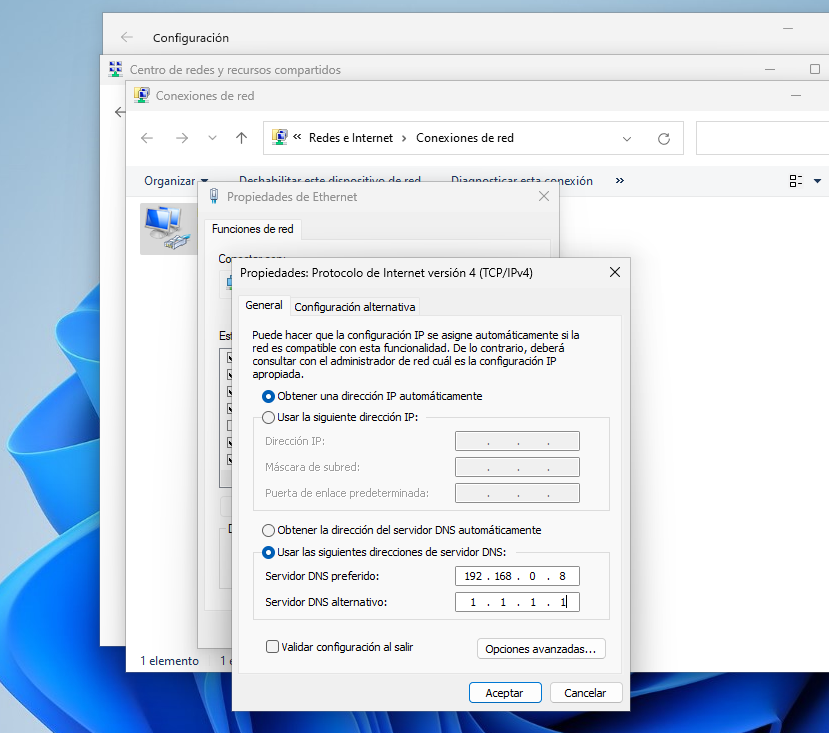Click the Aceptar button
The image size is (829, 733).
505,692
